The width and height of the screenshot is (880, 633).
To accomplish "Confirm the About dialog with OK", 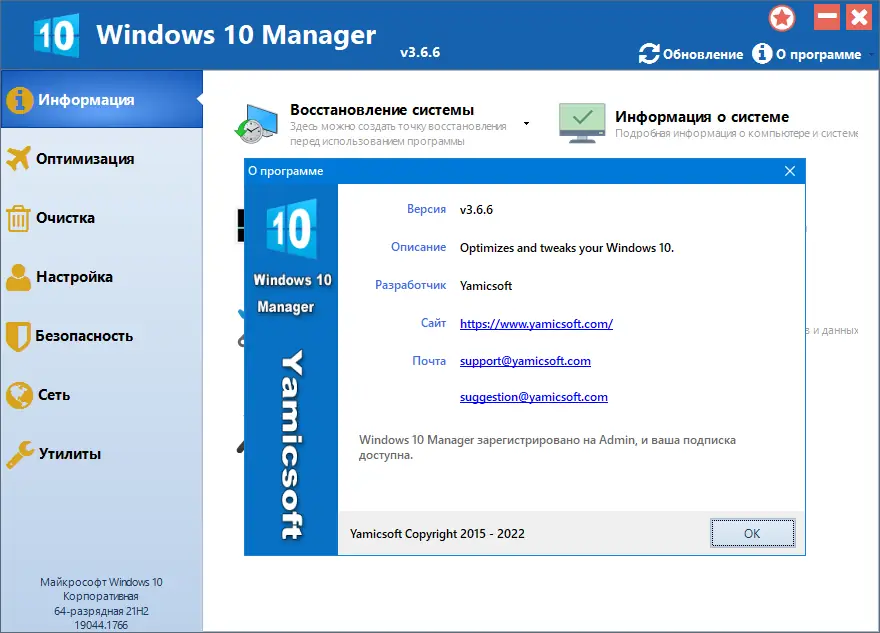I will (753, 533).
